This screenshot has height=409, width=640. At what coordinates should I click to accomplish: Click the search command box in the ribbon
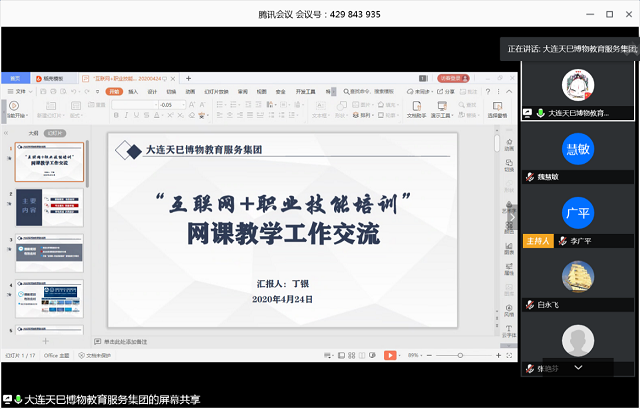[369, 92]
